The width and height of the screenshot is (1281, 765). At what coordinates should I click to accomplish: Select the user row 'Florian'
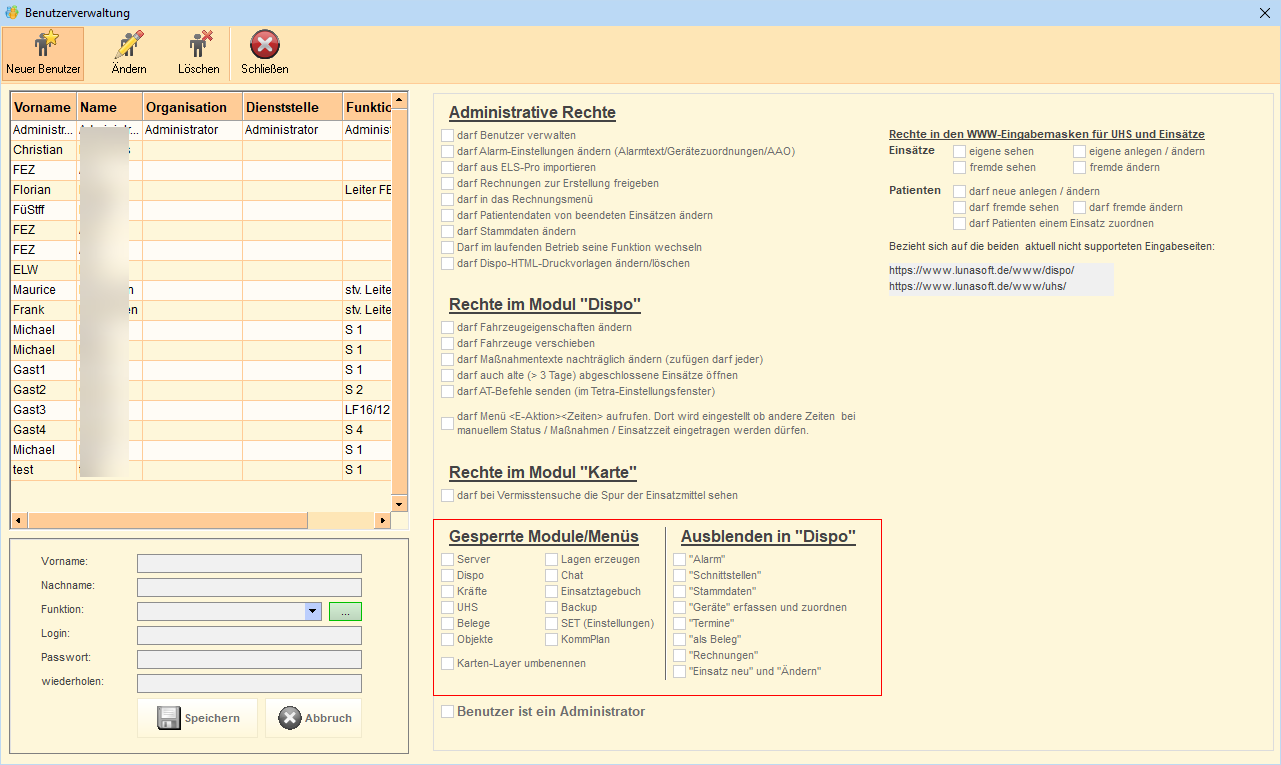[x=200, y=190]
